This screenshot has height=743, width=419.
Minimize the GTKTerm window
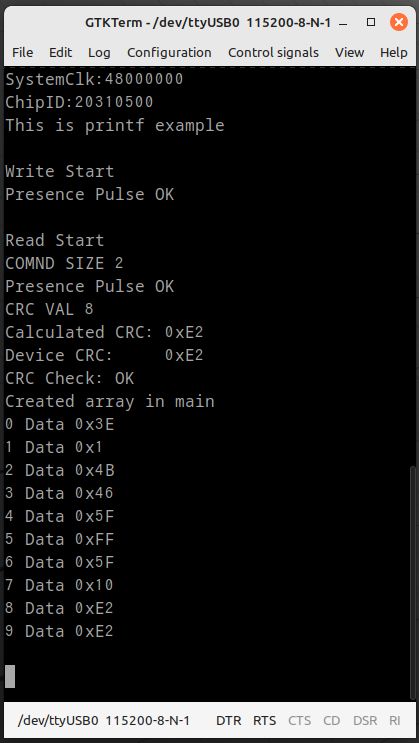(x=343, y=22)
